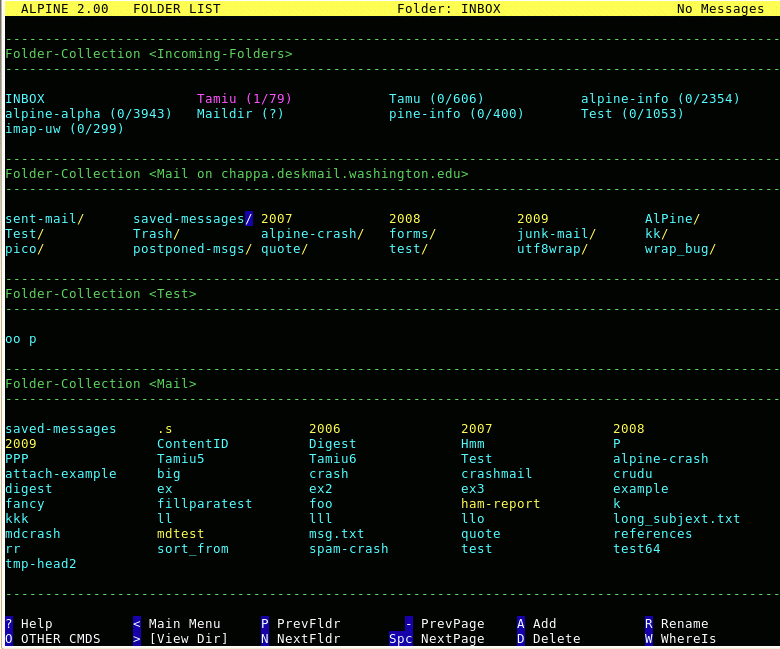Select the Hmm folder
Screen dimensions: 780x649
coord(473,444)
